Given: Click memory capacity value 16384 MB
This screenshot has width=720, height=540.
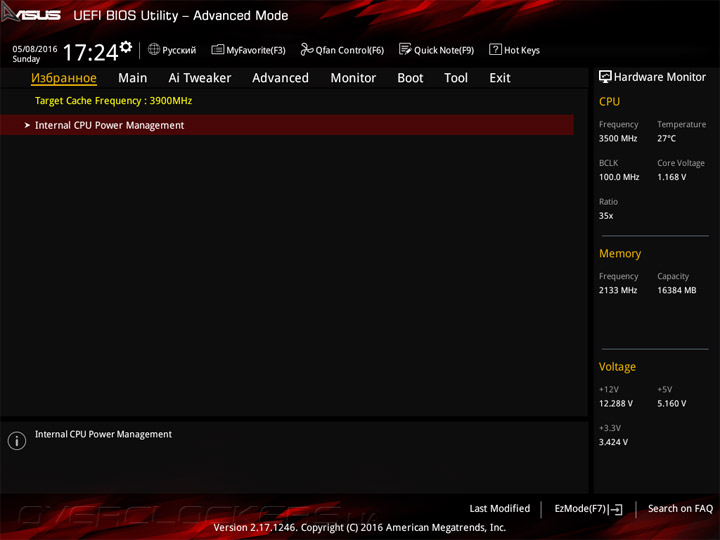Looking at the screenshot, I should (676, 290).
